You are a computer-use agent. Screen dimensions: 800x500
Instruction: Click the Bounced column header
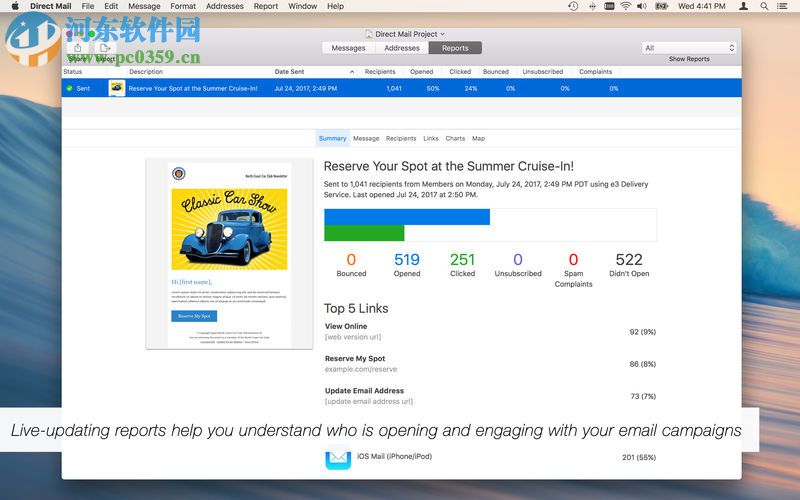click(x=496, y=72)
